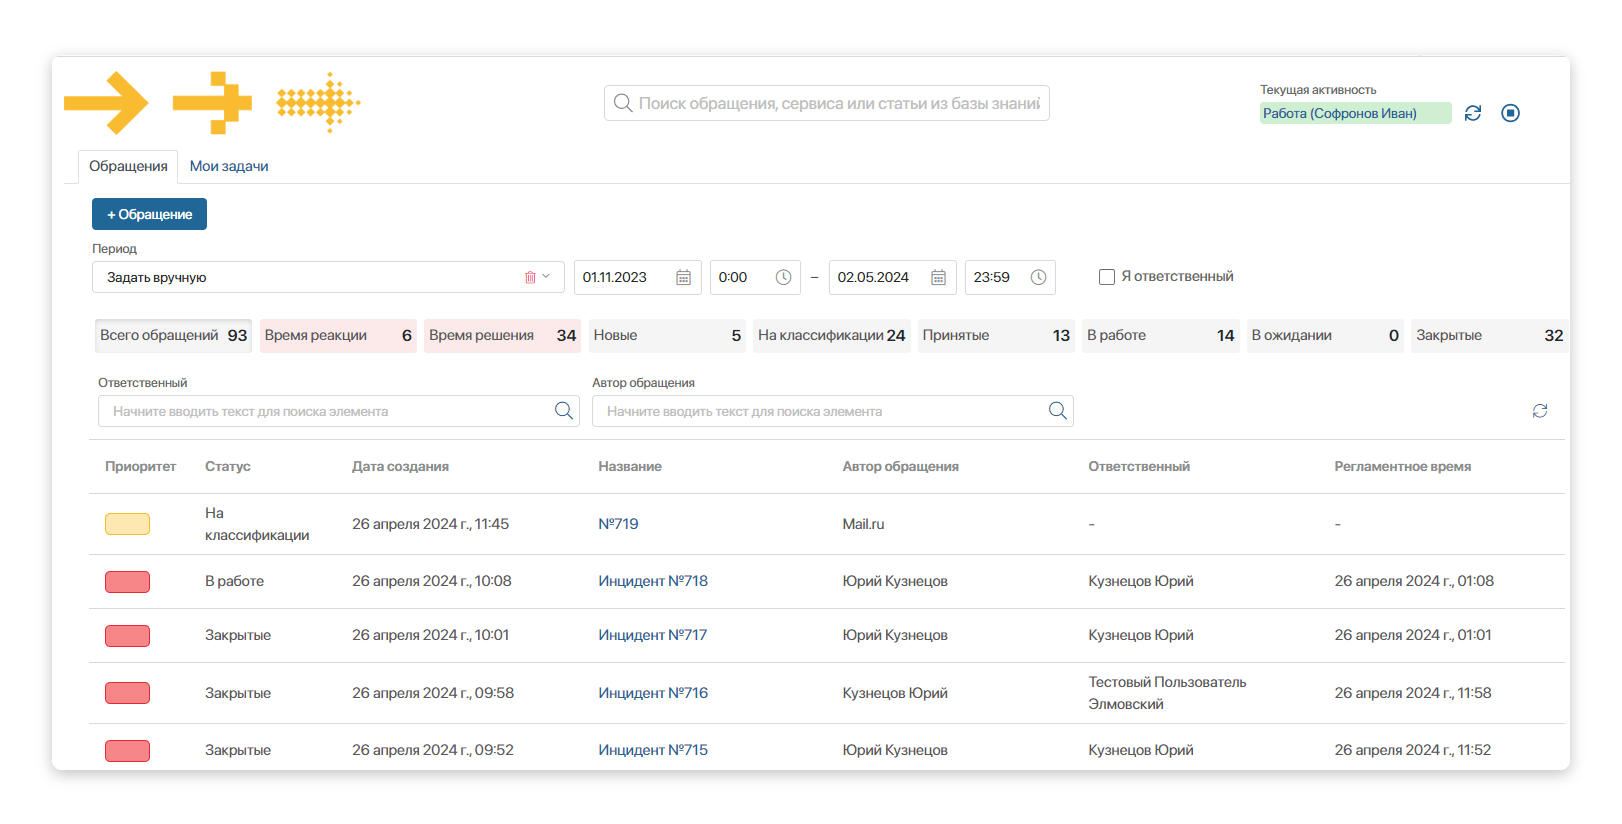Viewport: 1622px width, 824px height.
Task: Open Инцидент №718
Action: click(x=653, y=581)
